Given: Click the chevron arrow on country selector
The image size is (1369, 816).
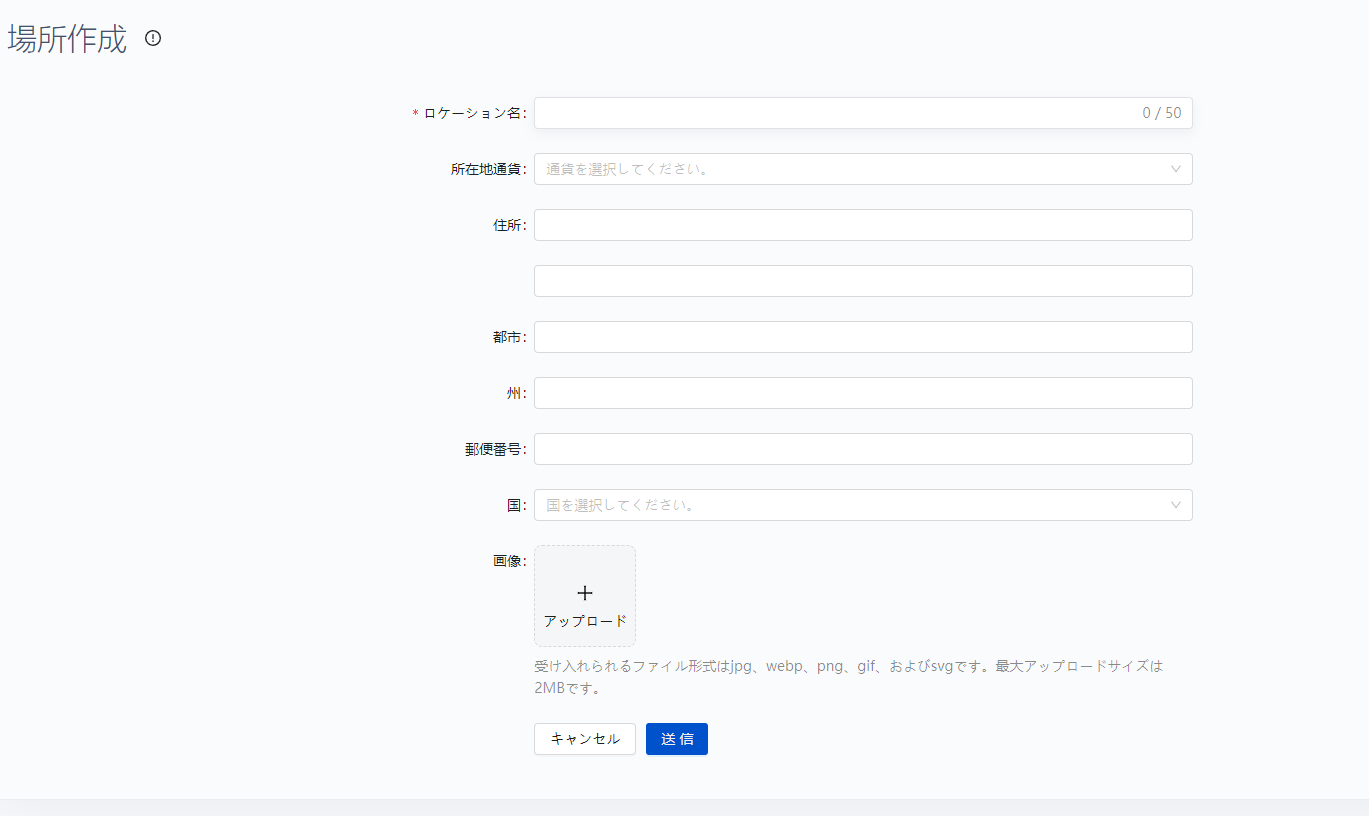Looking at the screenshot, I should click(x=1175, y=505).
